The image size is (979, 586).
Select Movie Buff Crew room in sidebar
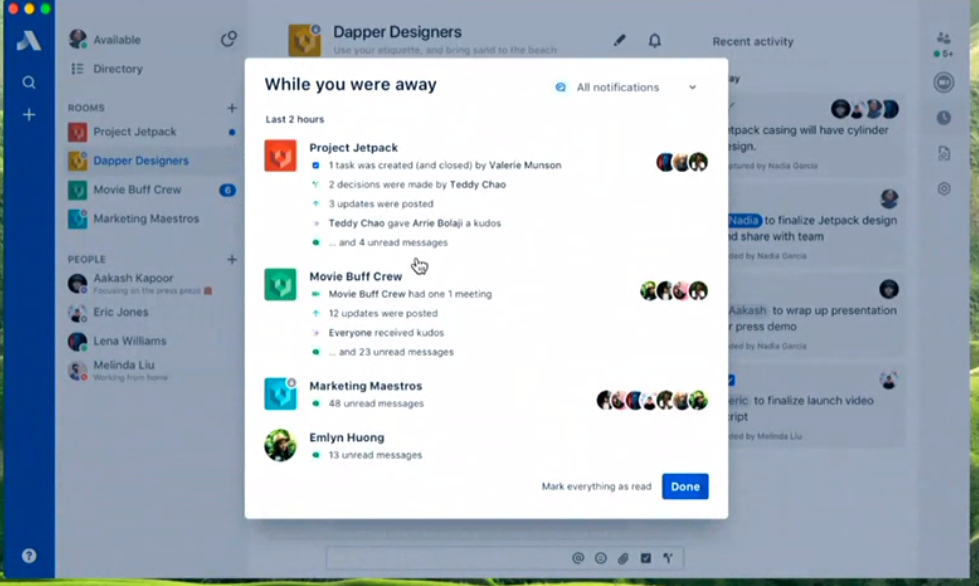(x=137, y=190)
